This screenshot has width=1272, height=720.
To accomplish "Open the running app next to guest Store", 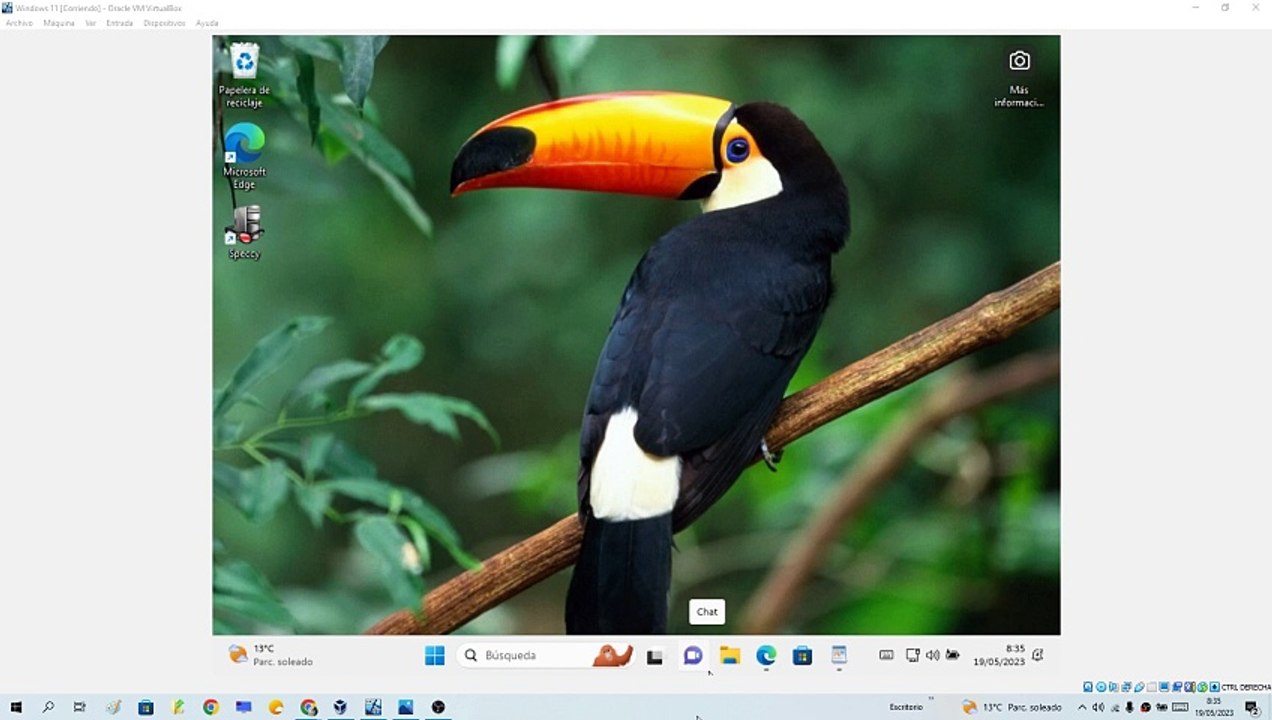I will [x=839, y=655].
